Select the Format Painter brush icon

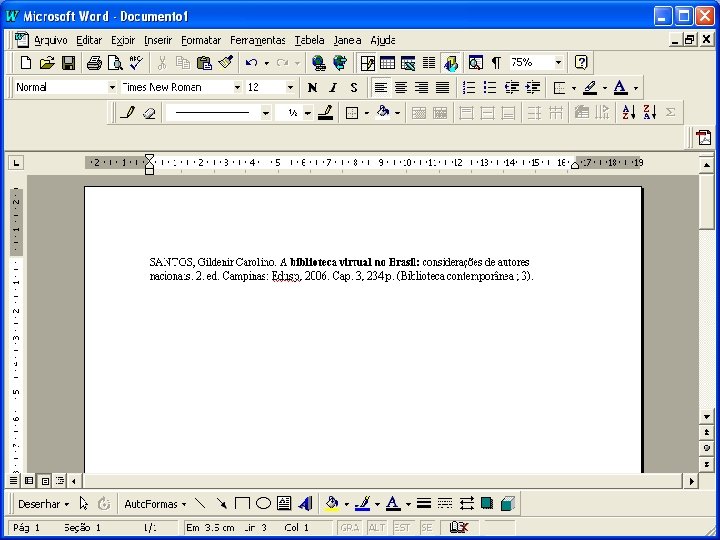225,62
